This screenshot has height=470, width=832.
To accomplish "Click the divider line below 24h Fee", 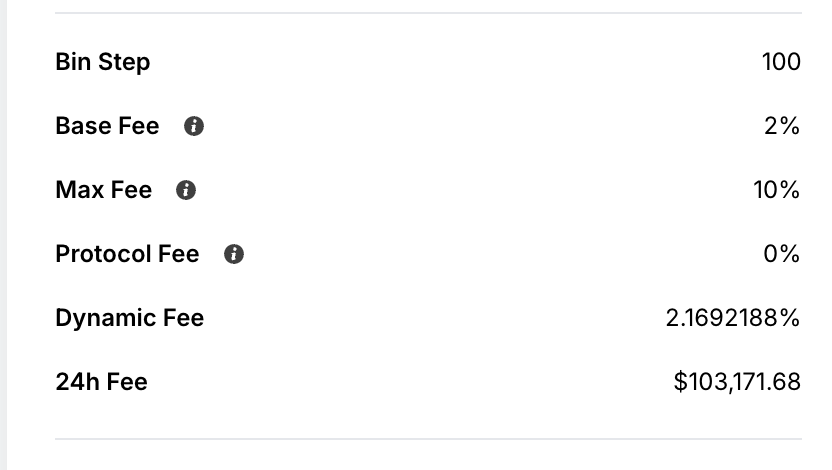I will coord(428,438).
